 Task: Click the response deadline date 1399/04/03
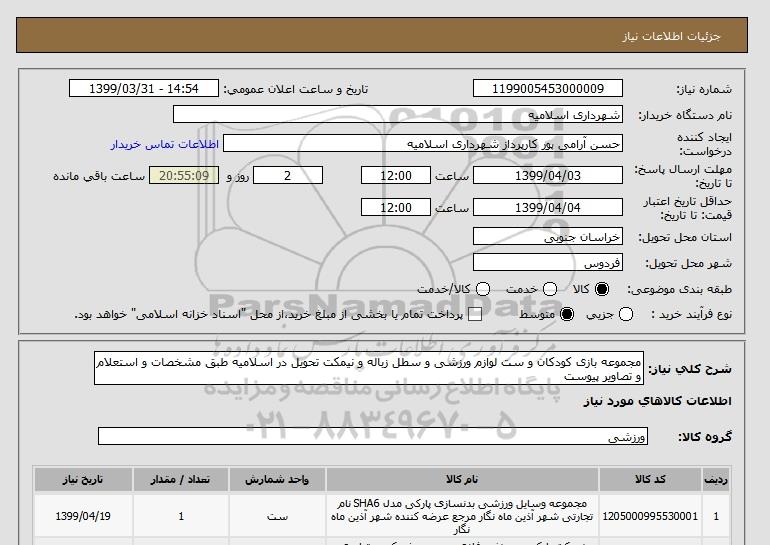pos(548,175)
